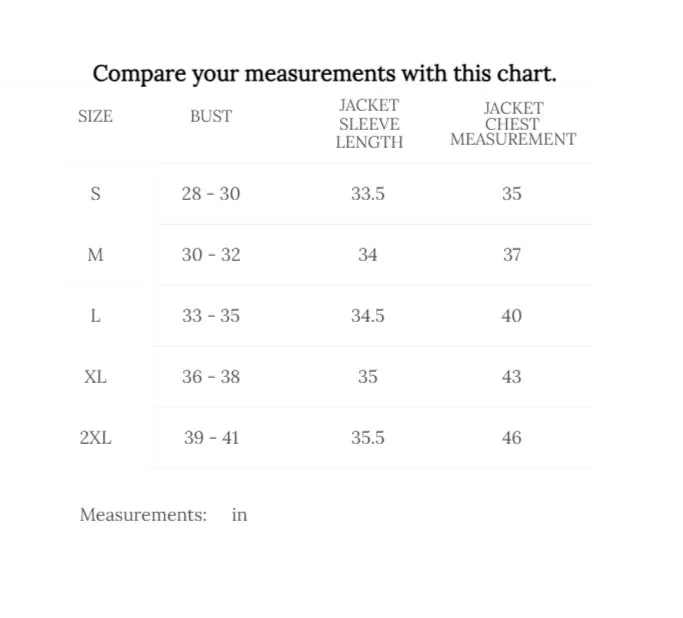
Task: Select the JACKET SLEEVE LENGTH header
Action: (x=369, y=124)
